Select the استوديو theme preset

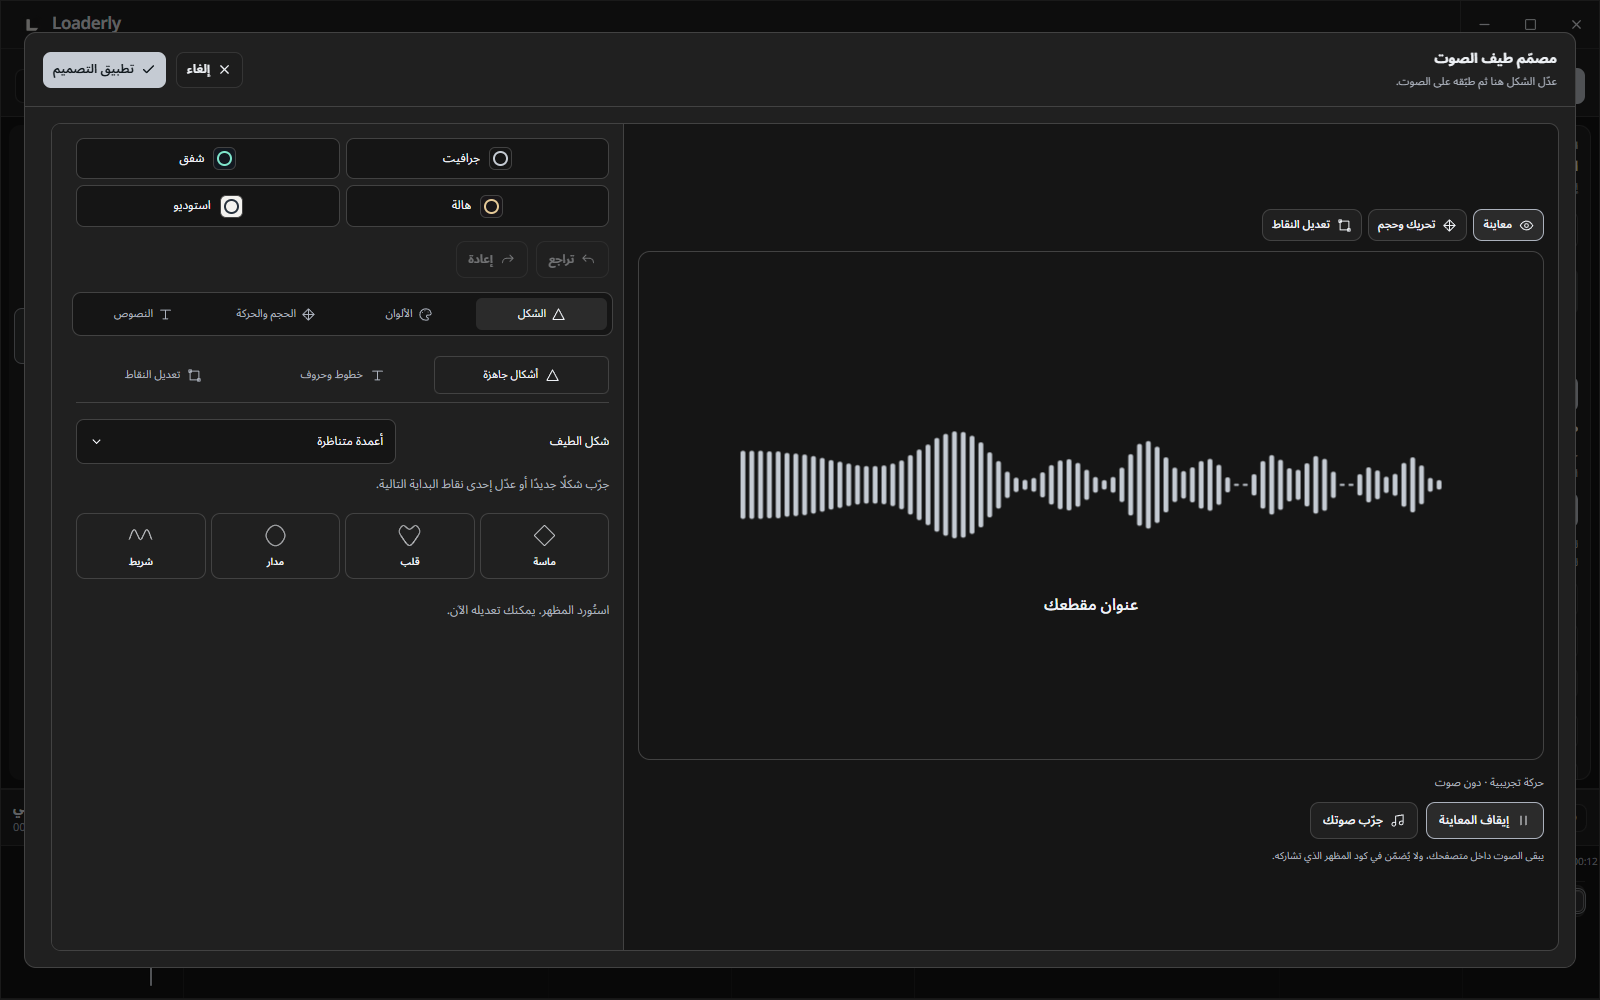click(208, 206)
